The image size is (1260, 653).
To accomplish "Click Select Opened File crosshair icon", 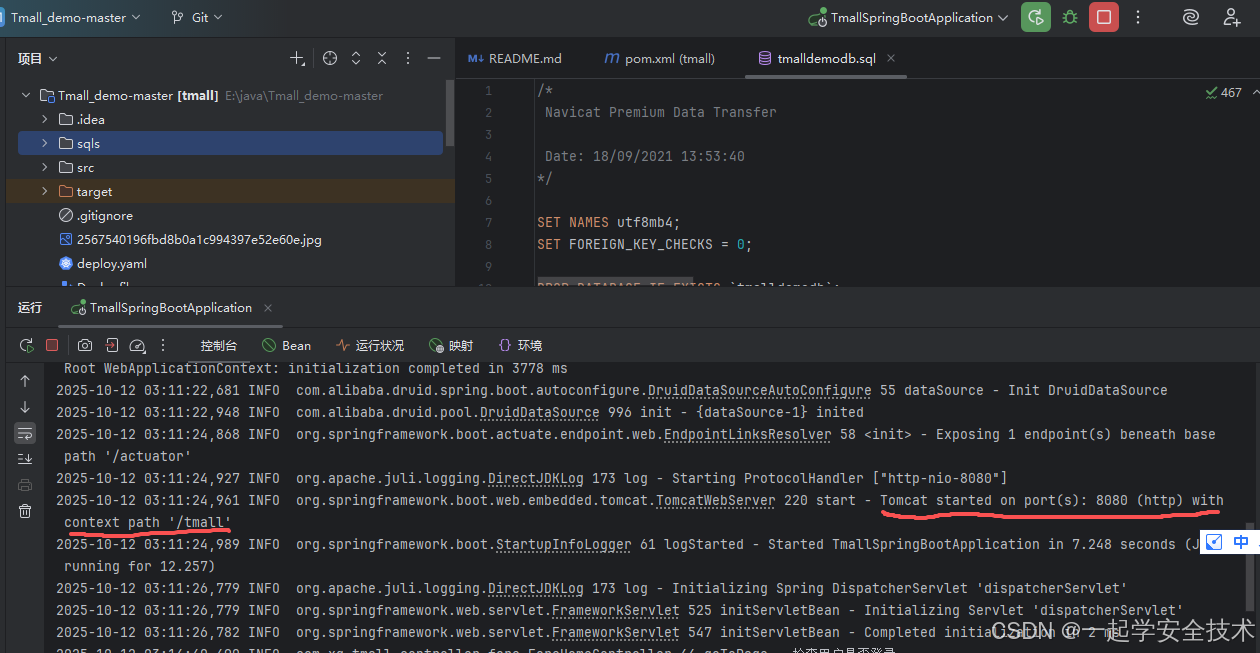I will tap(330, 59).
